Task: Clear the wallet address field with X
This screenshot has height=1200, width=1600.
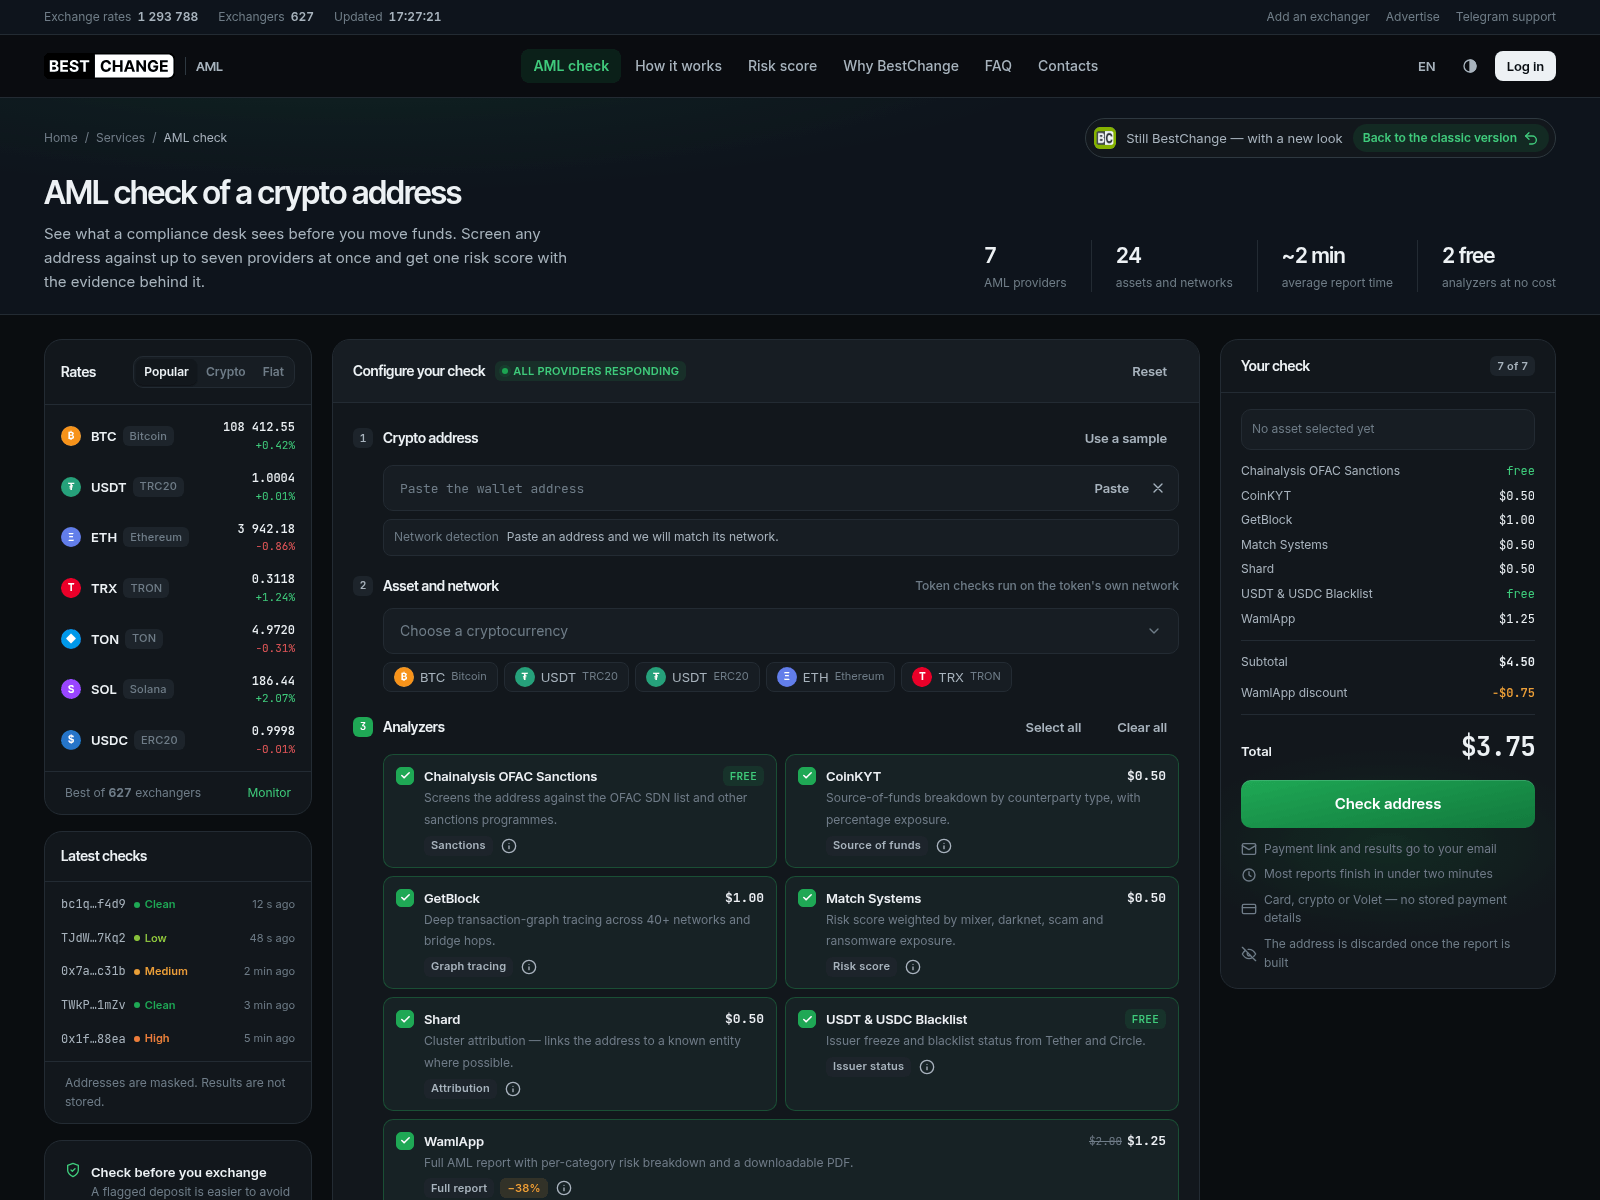Action: [1158, 488]
